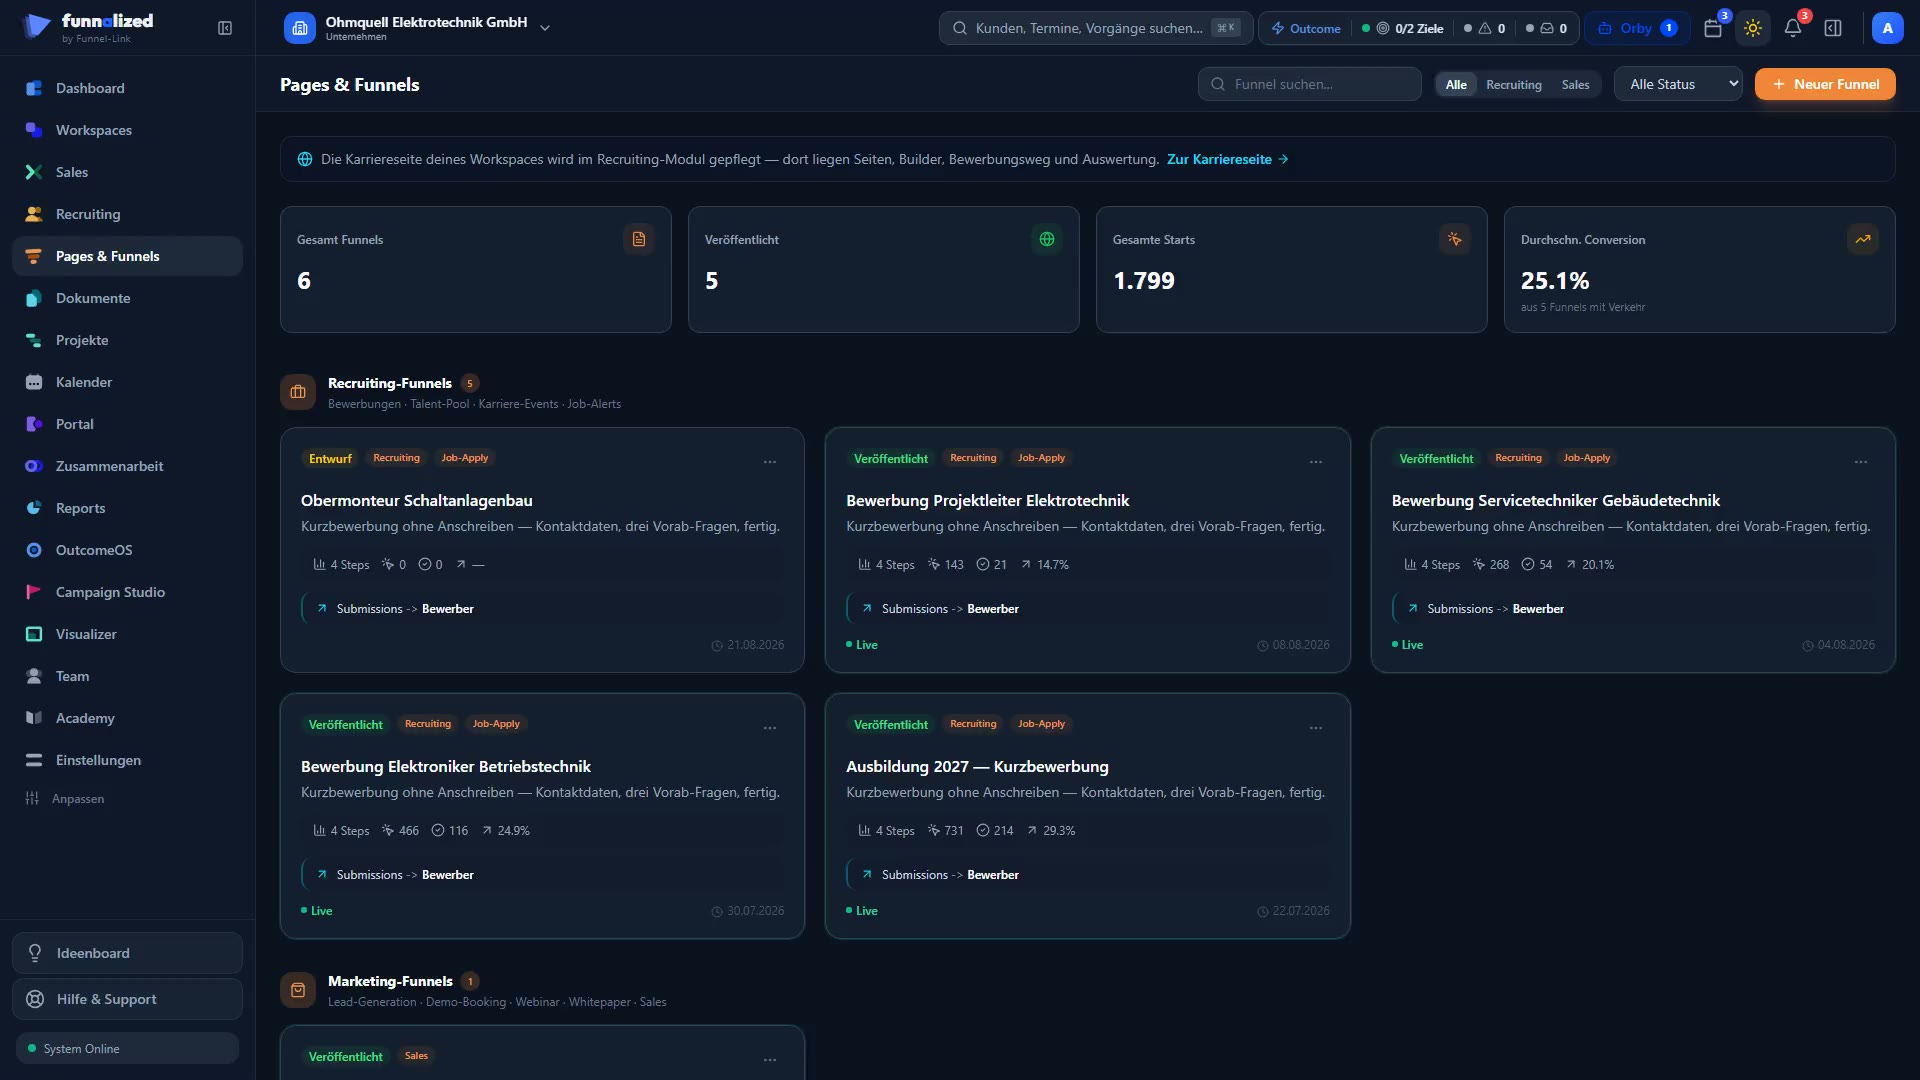This screenshot has width=1920, height=1080.
Task: Check the System Online status
Action: click(127, 1048)
